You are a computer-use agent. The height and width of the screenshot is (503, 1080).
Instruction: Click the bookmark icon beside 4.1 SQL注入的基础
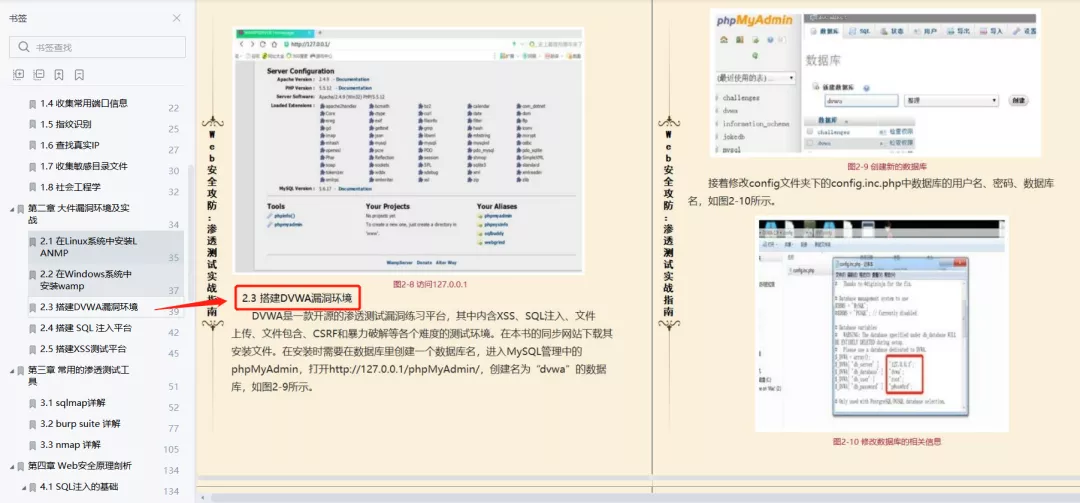32,487
